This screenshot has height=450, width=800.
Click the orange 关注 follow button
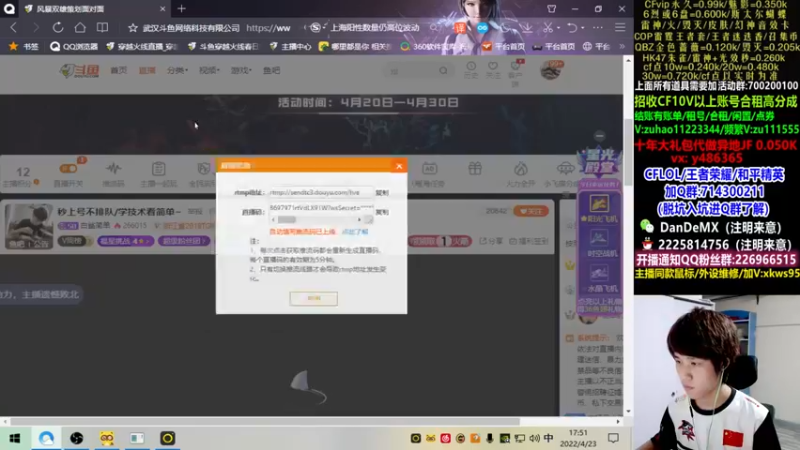[x=531, y=211]
